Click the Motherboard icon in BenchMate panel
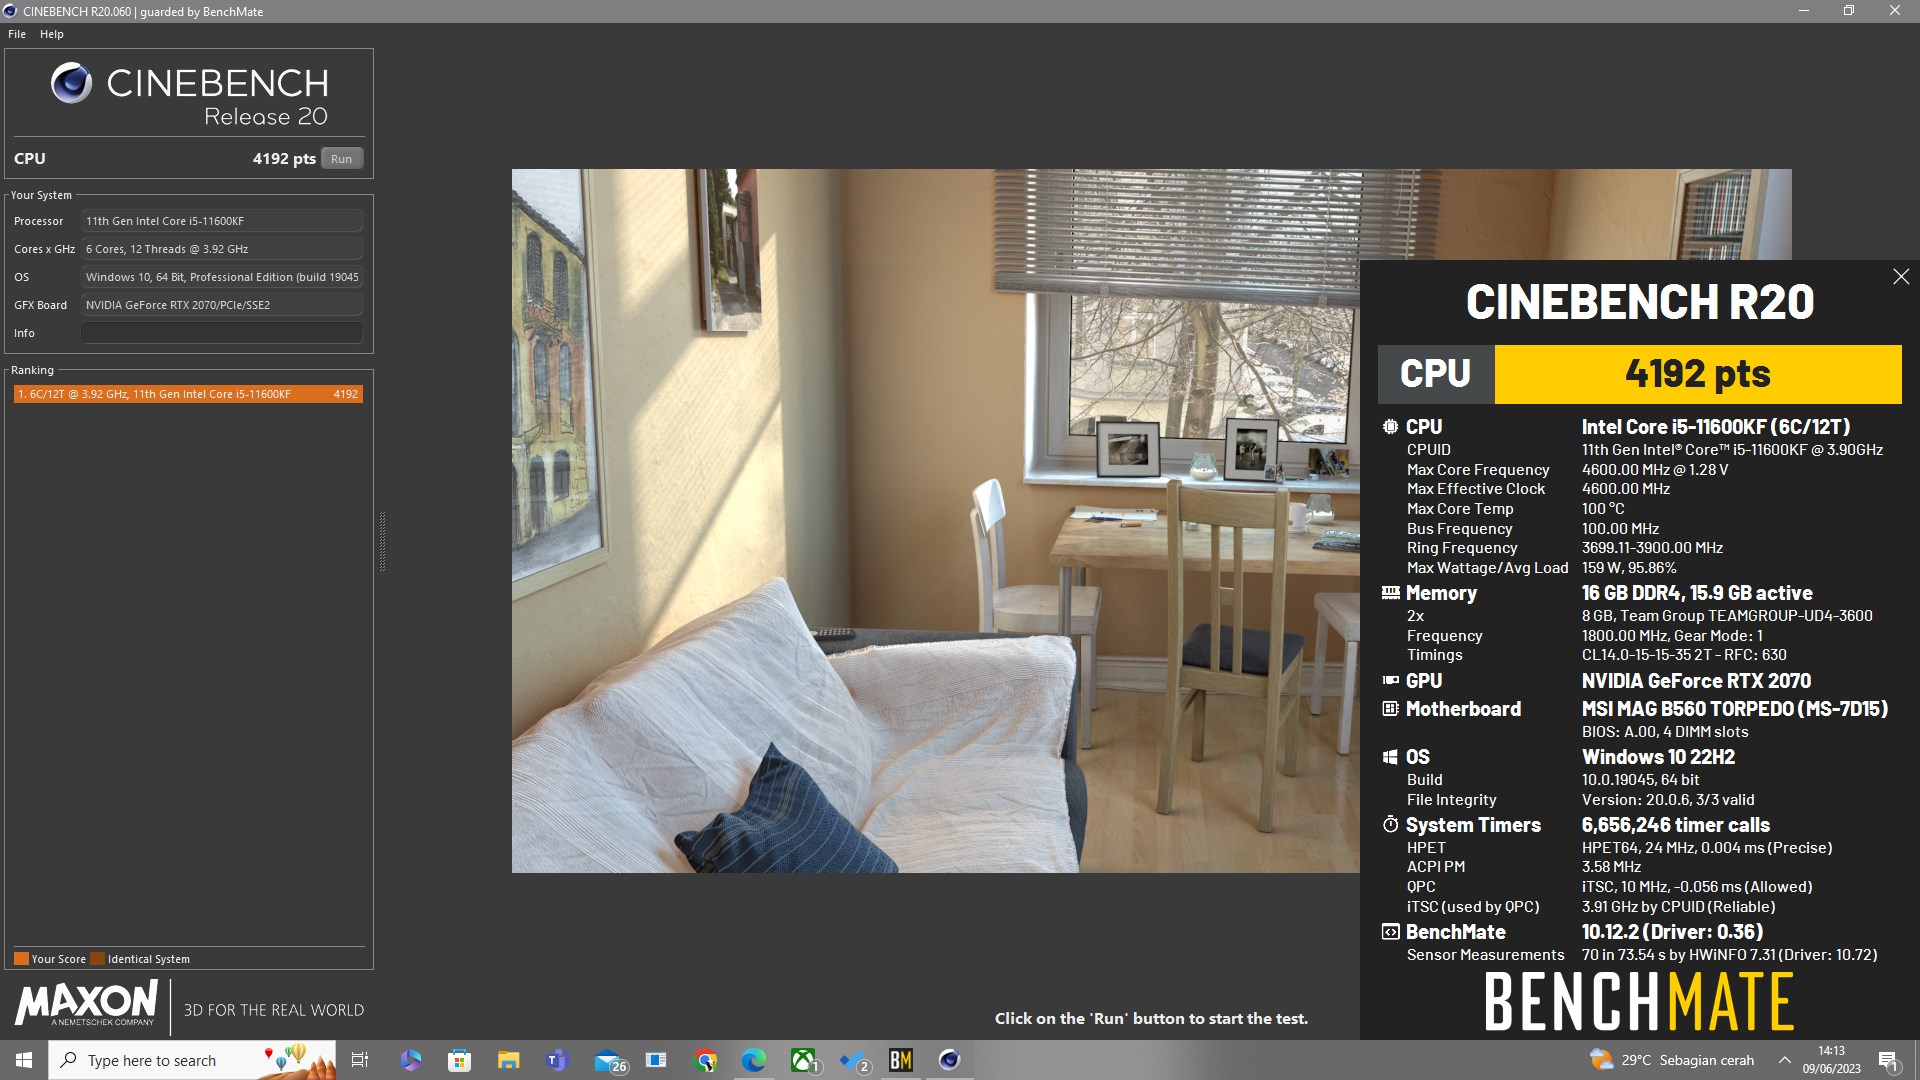This screenshot has width=1920, height=1080. point(1390,709)
